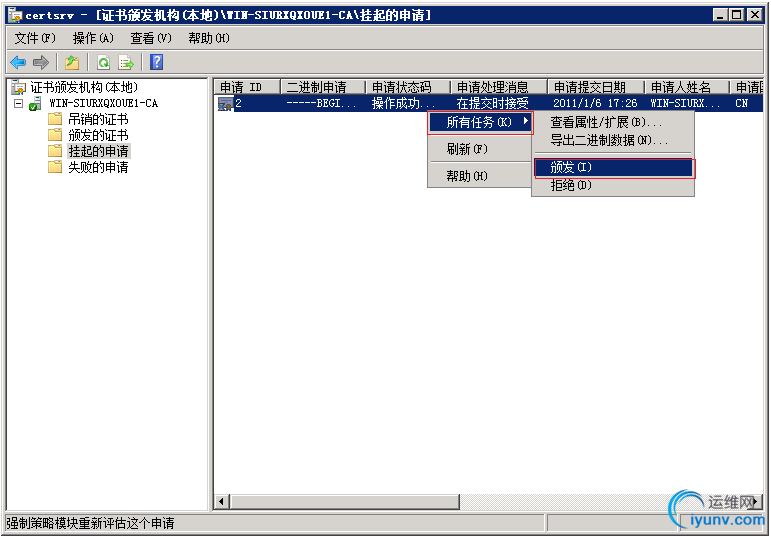771x536 pixels.
Task: Open the 帮助(H) menu in the menu bar
Action: 209,38
